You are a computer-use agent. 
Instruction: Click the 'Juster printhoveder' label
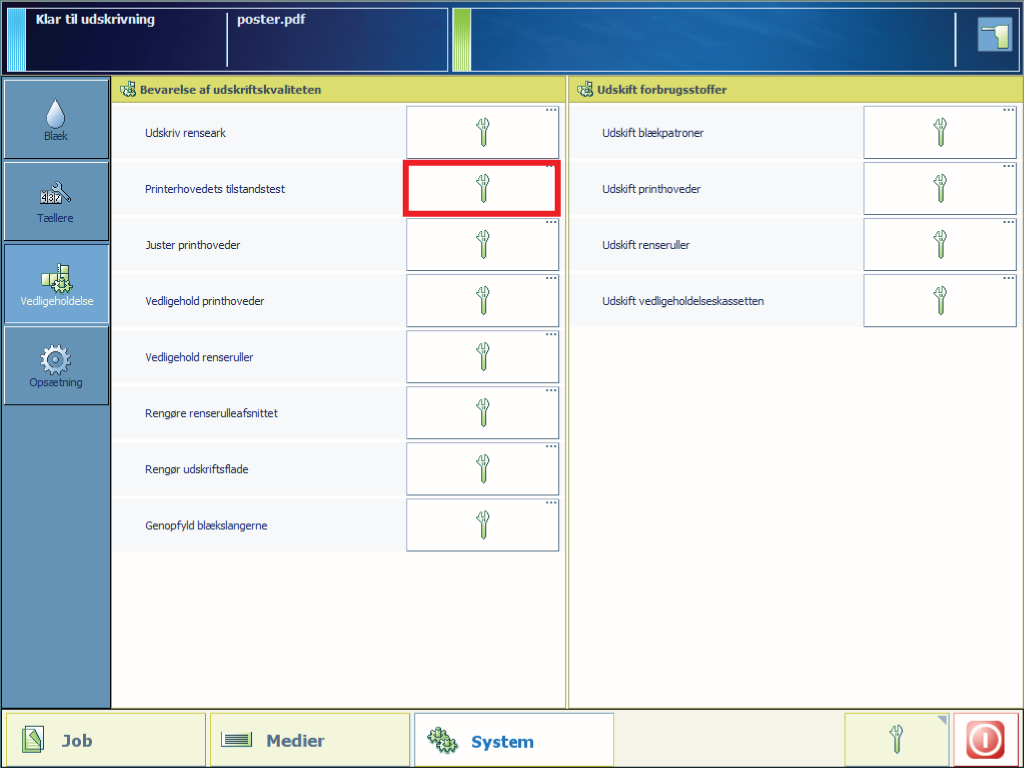[x=193, y=246]
